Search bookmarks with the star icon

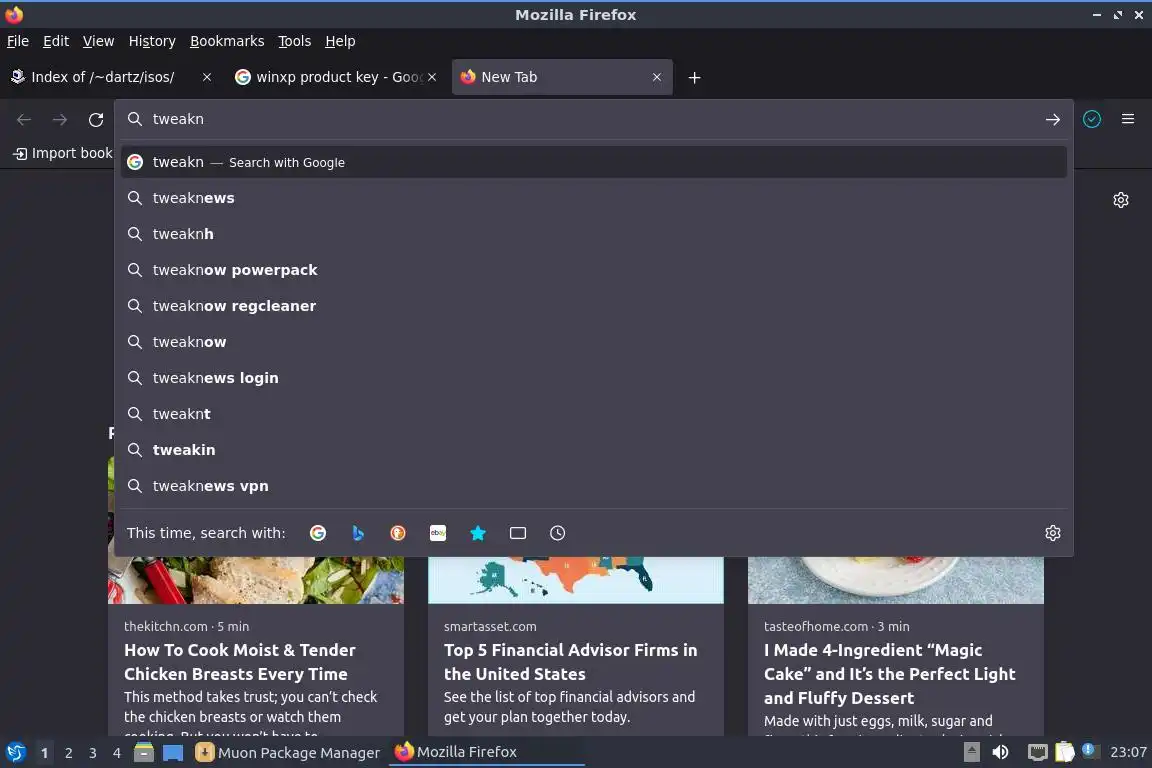tap(478, 533)
